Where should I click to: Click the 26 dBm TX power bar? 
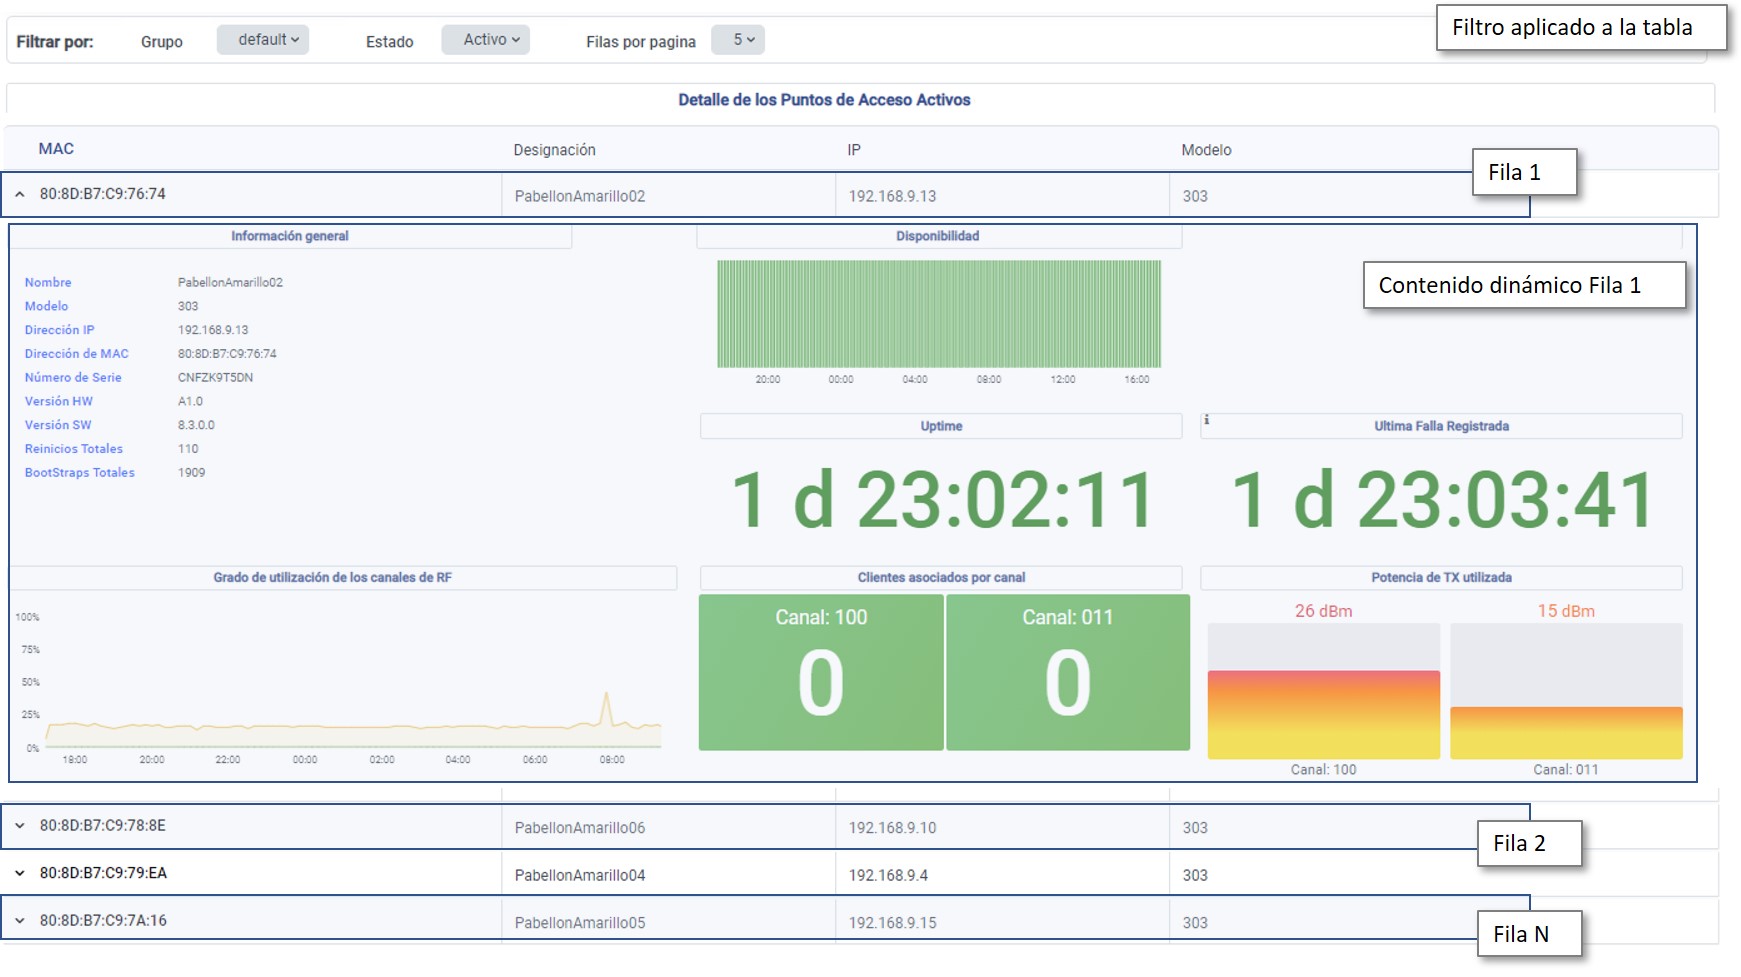point(1323,714)
